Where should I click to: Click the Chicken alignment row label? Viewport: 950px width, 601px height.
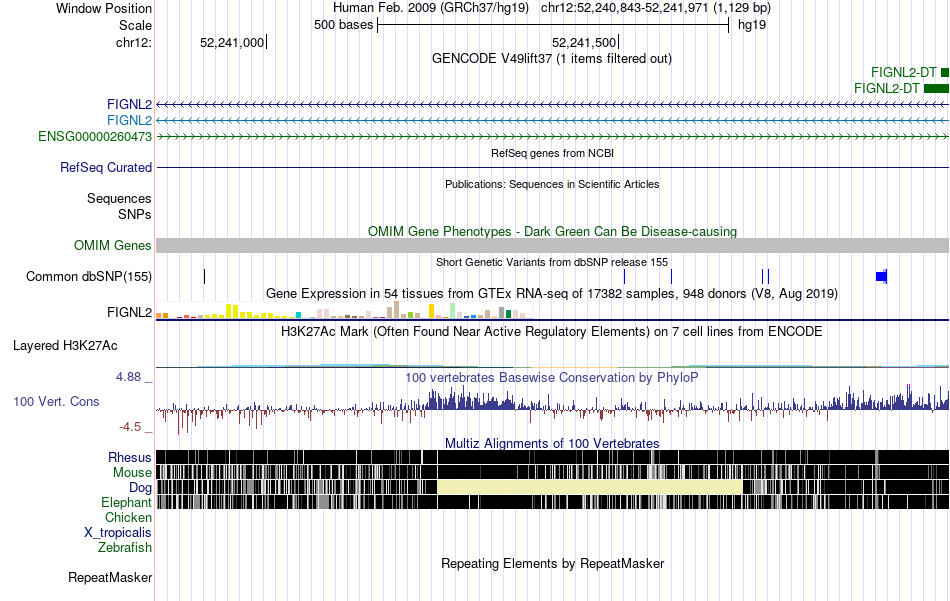click(x=128, y=517)
